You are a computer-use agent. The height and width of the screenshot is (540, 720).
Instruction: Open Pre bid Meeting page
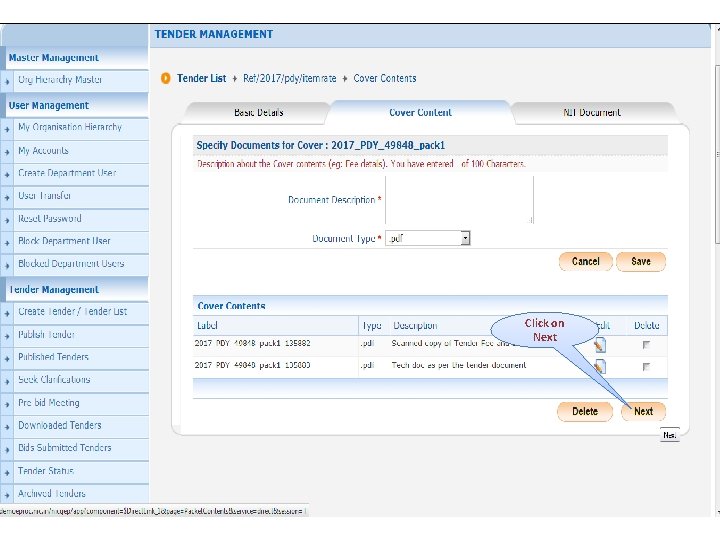click(49, 403)
